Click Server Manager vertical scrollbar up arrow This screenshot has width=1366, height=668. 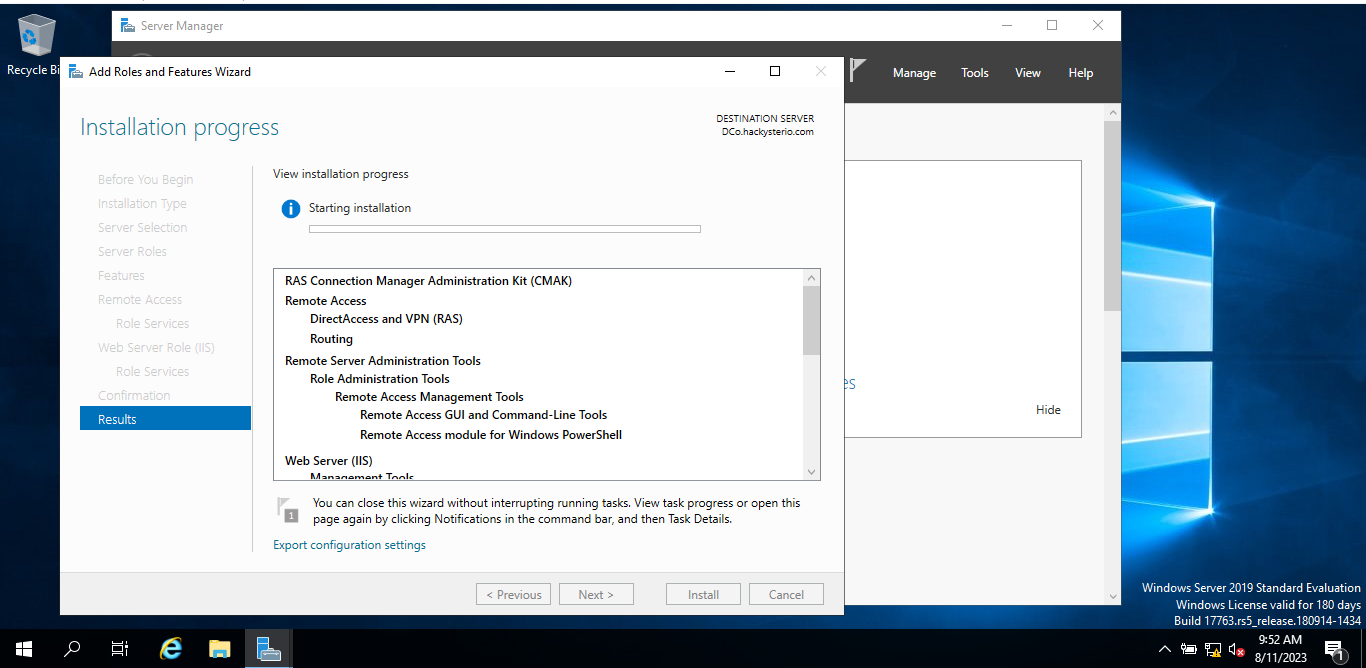coord(1112,111)
